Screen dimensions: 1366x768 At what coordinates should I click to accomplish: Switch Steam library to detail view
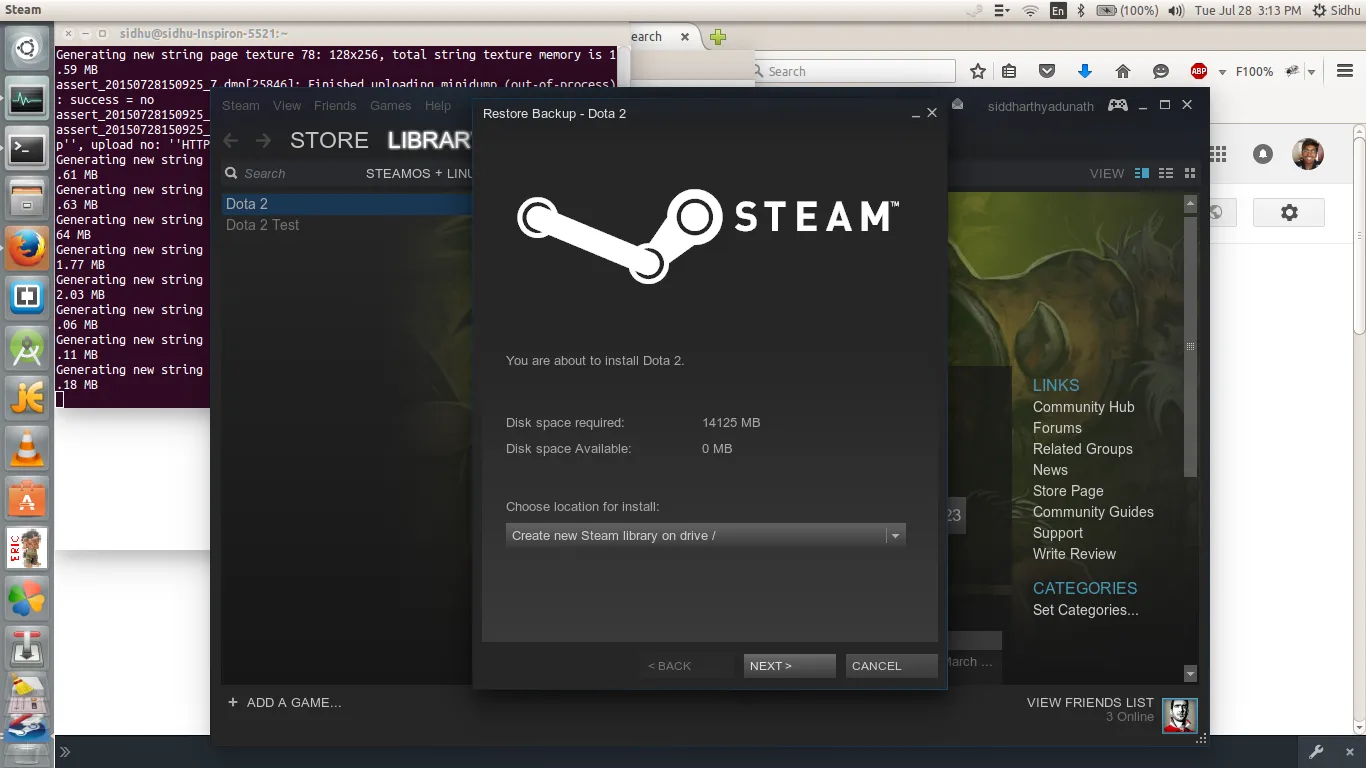click(1142, 174)
